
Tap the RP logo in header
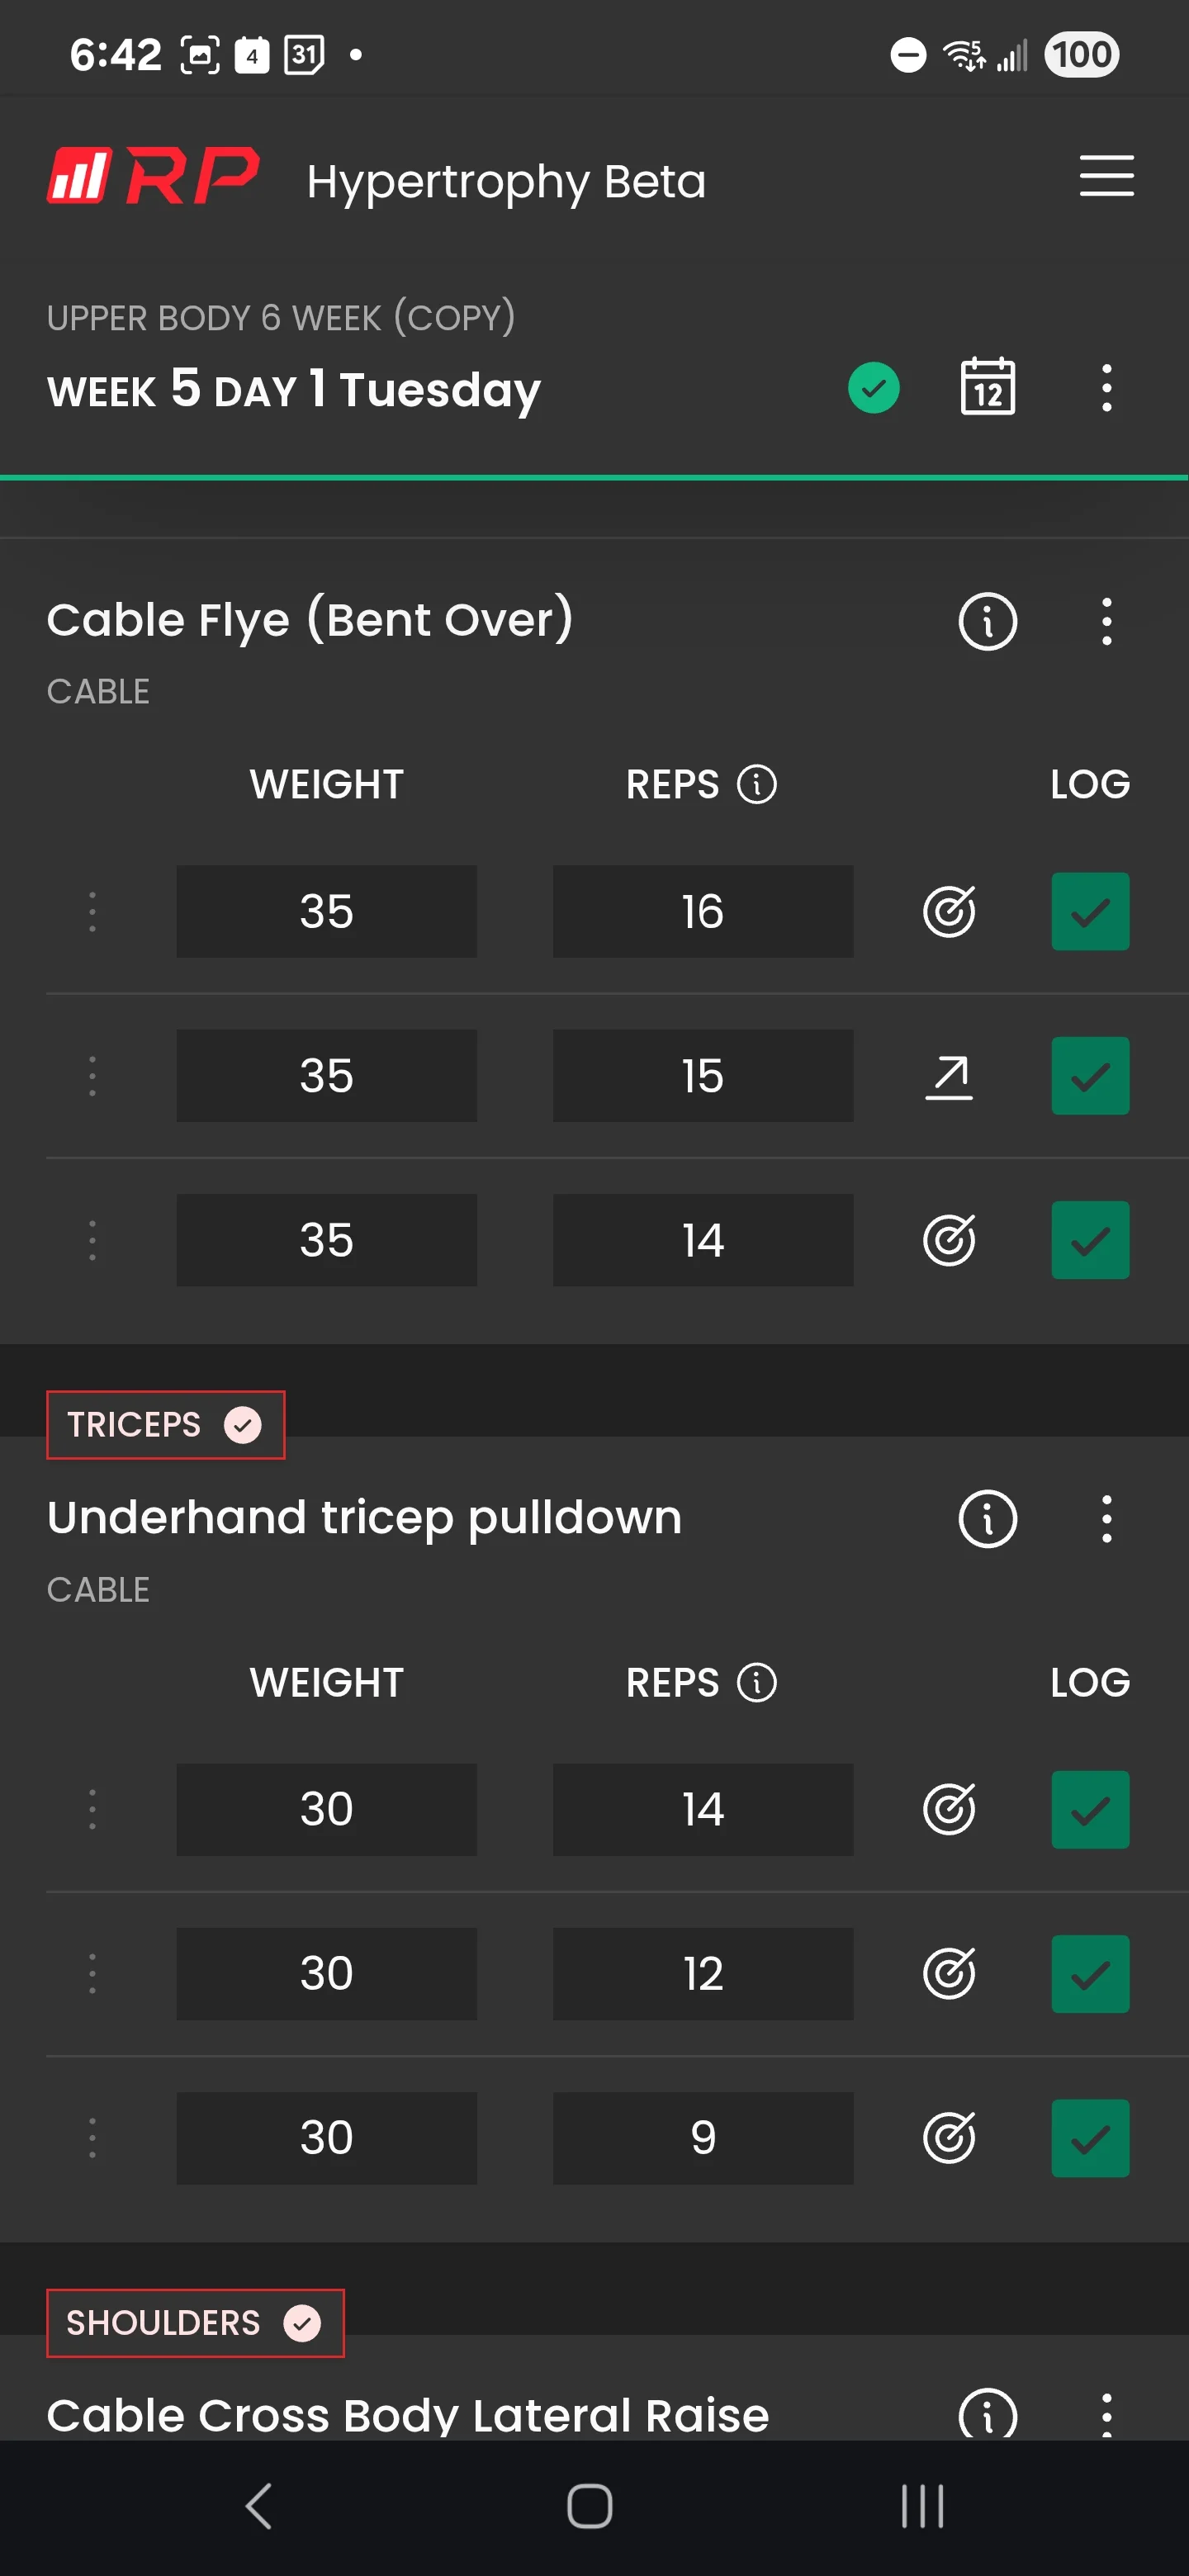coord(153,176)
